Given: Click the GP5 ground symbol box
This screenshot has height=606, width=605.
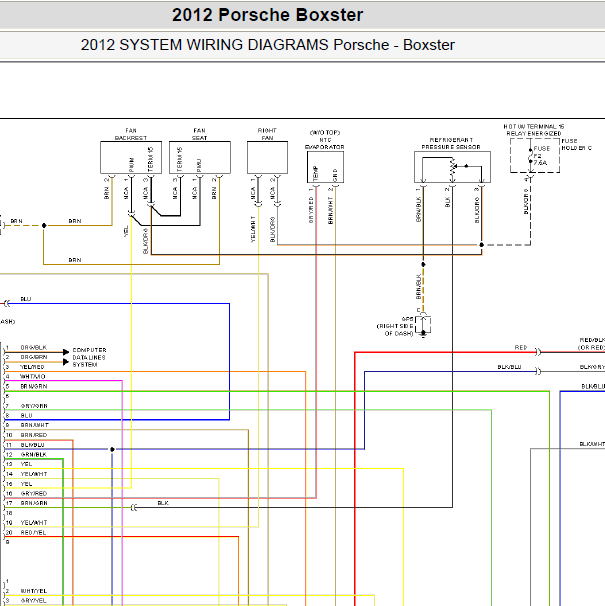Looking at the screenshot, I should point(423,325).
